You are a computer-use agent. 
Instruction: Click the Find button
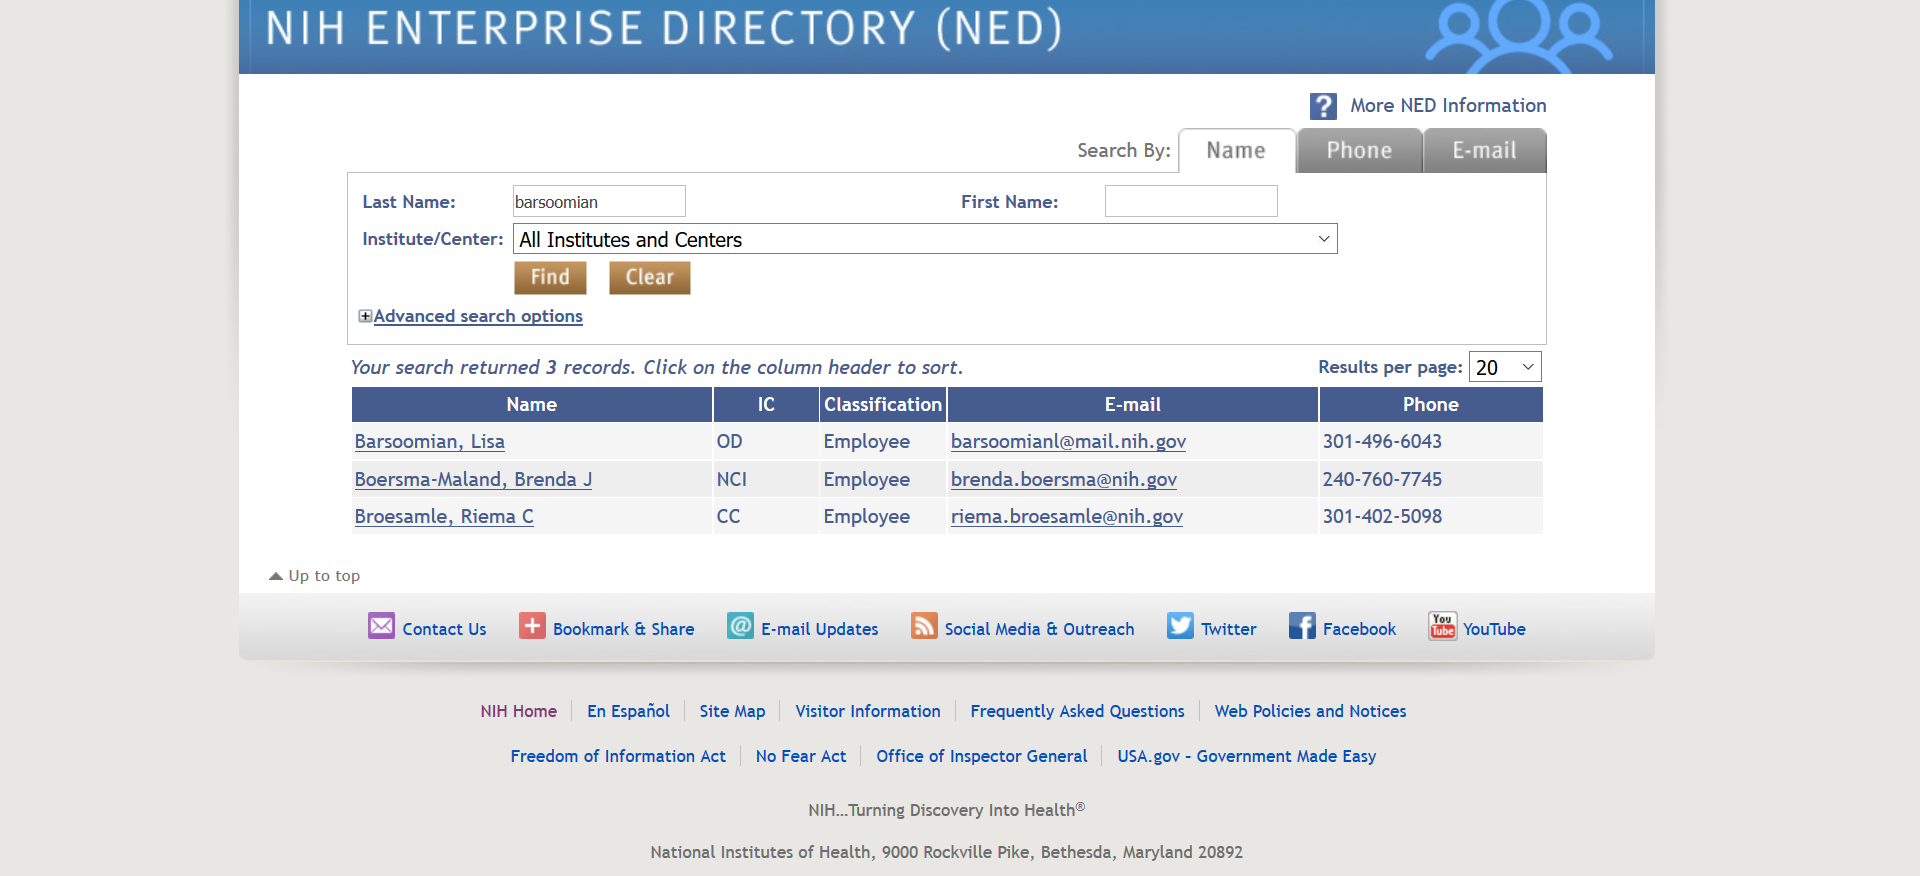click(550, 277)
